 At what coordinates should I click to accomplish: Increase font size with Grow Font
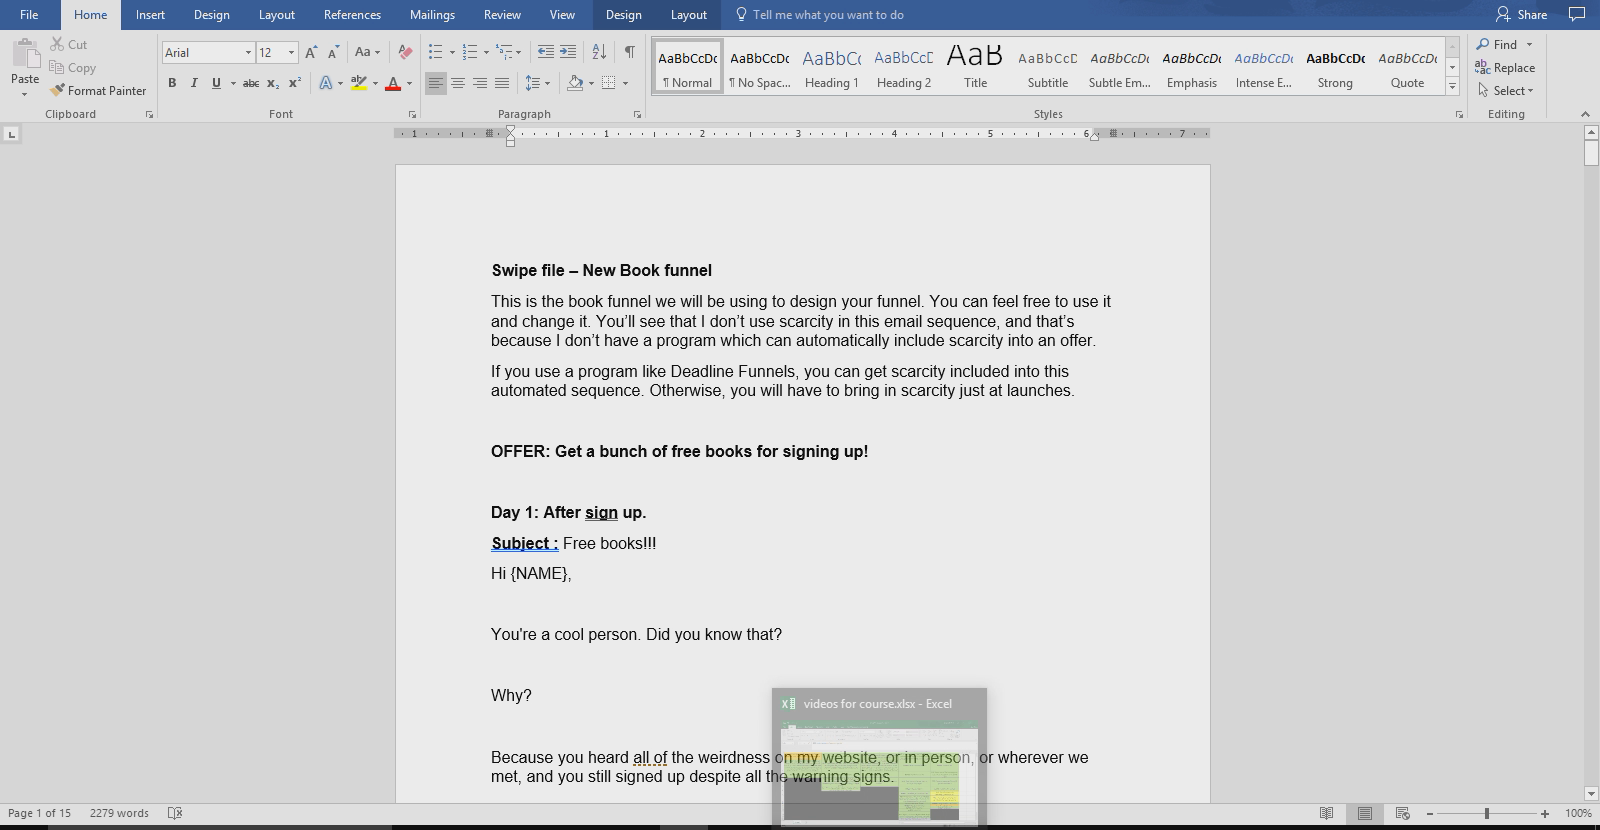311,52
